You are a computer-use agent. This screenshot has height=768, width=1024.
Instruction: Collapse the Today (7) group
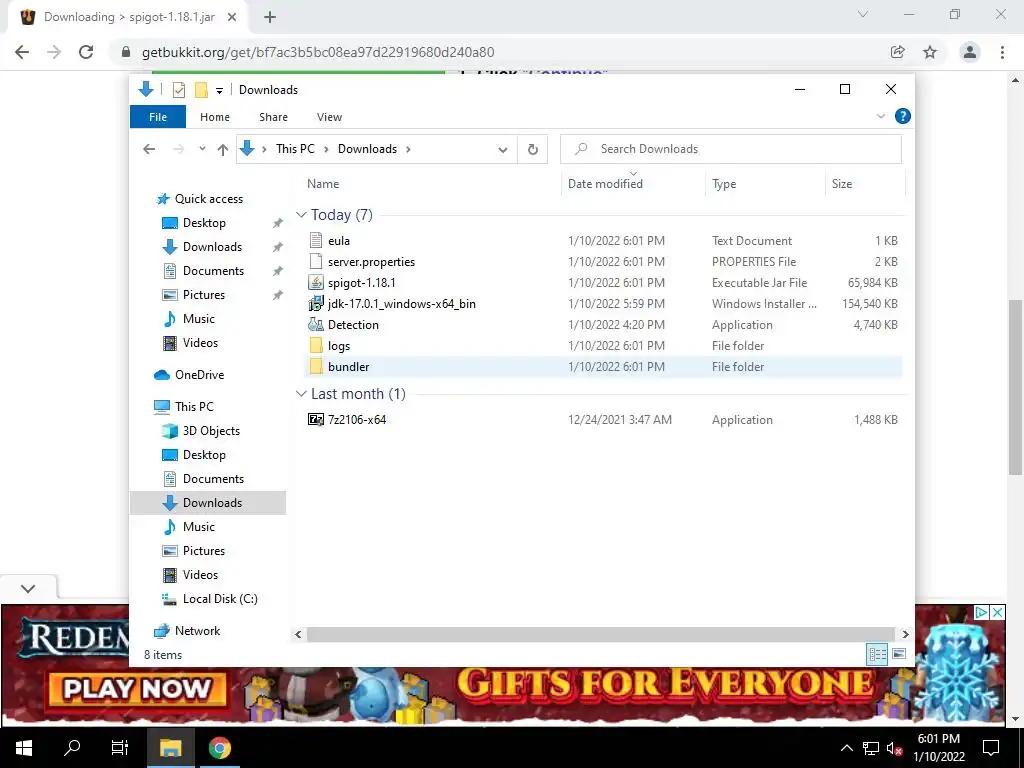click(301, 215)
